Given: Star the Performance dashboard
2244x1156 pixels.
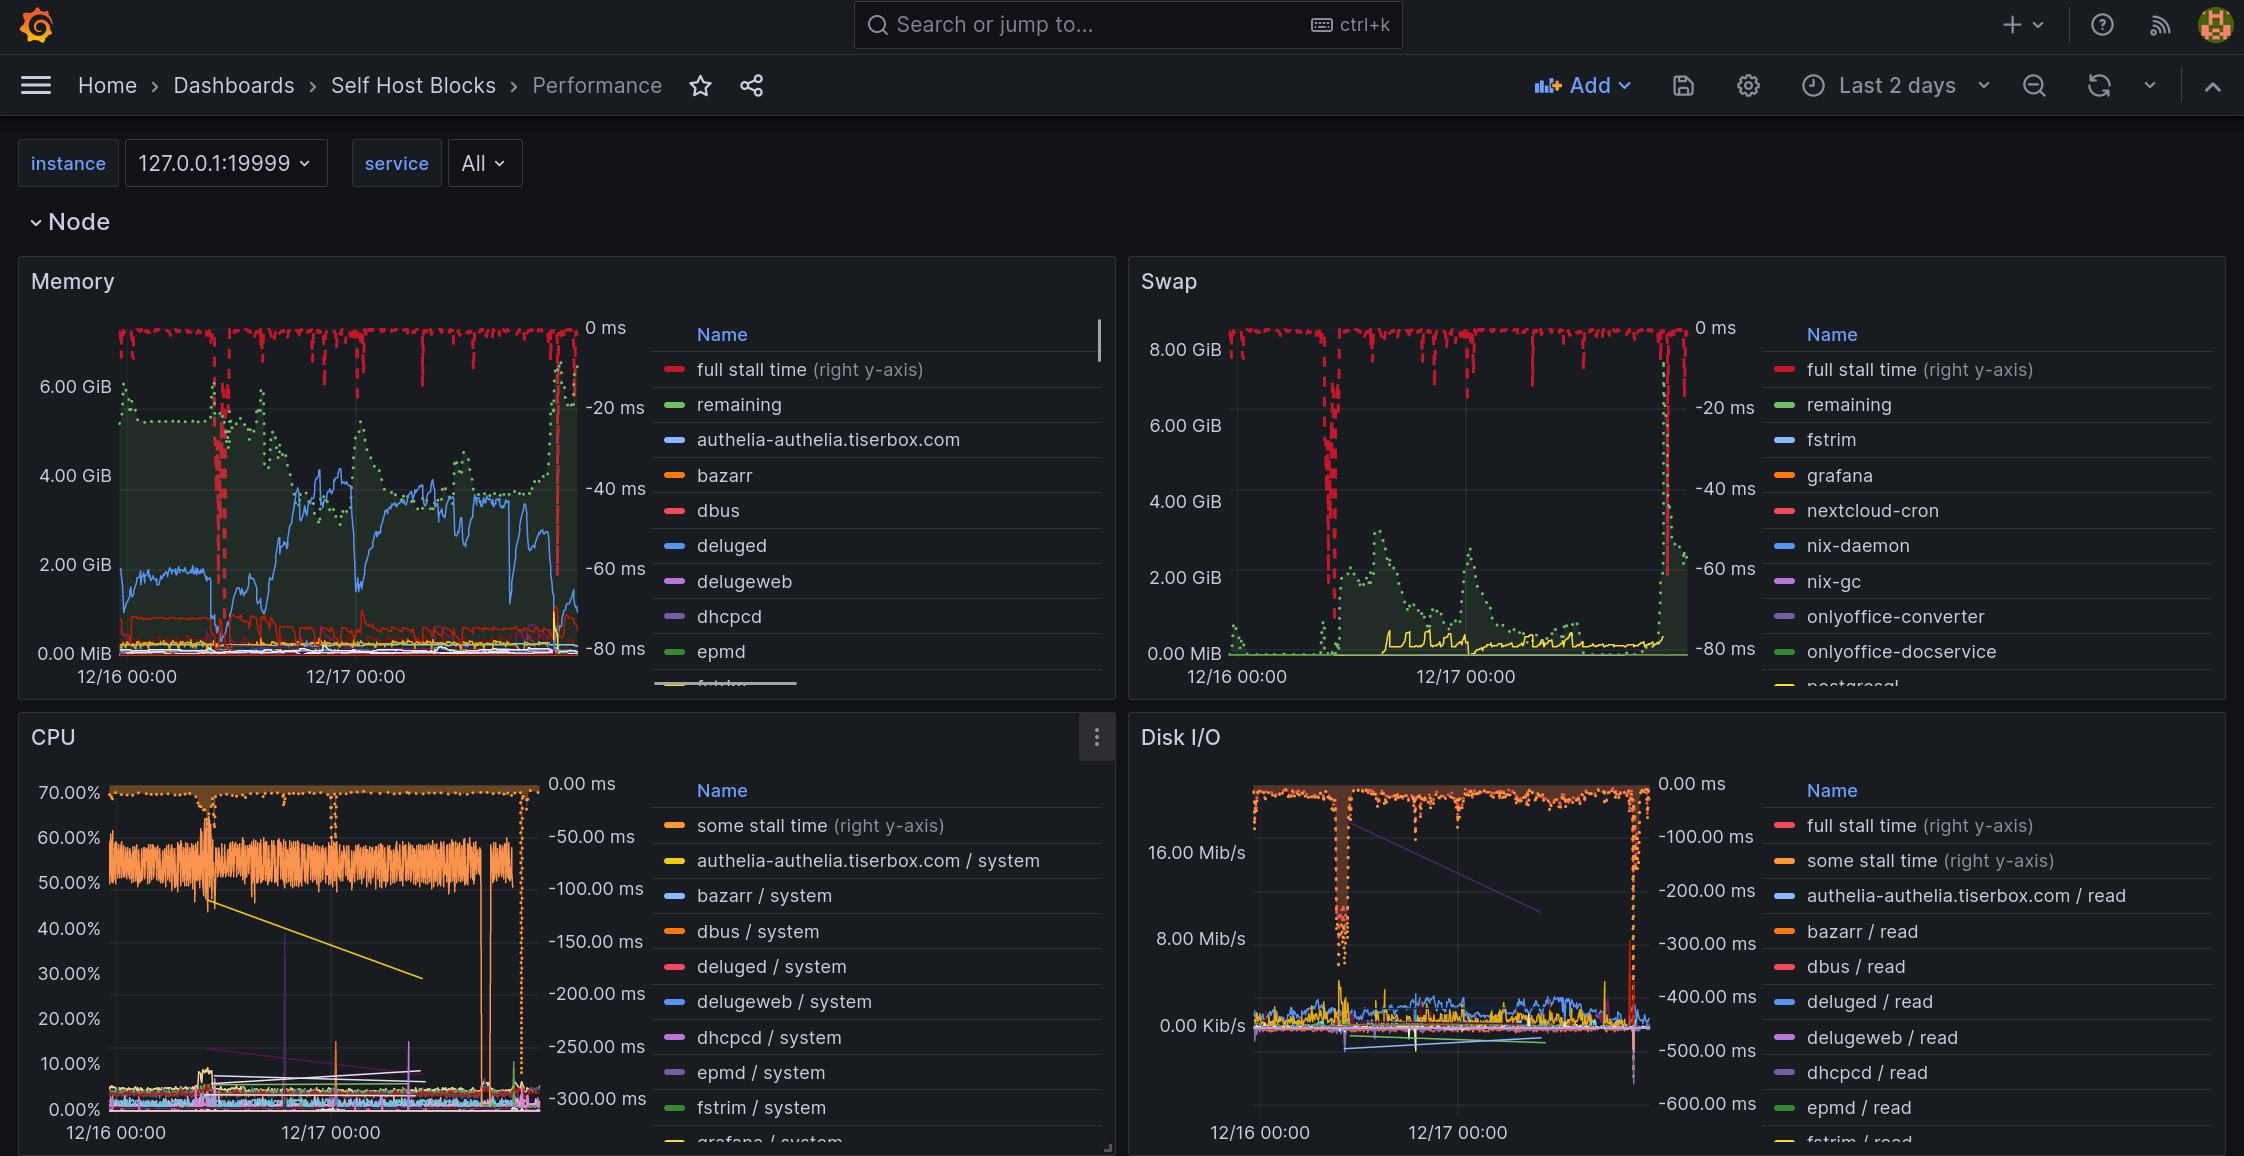Looking at the screenshot, I should point(700,86).
